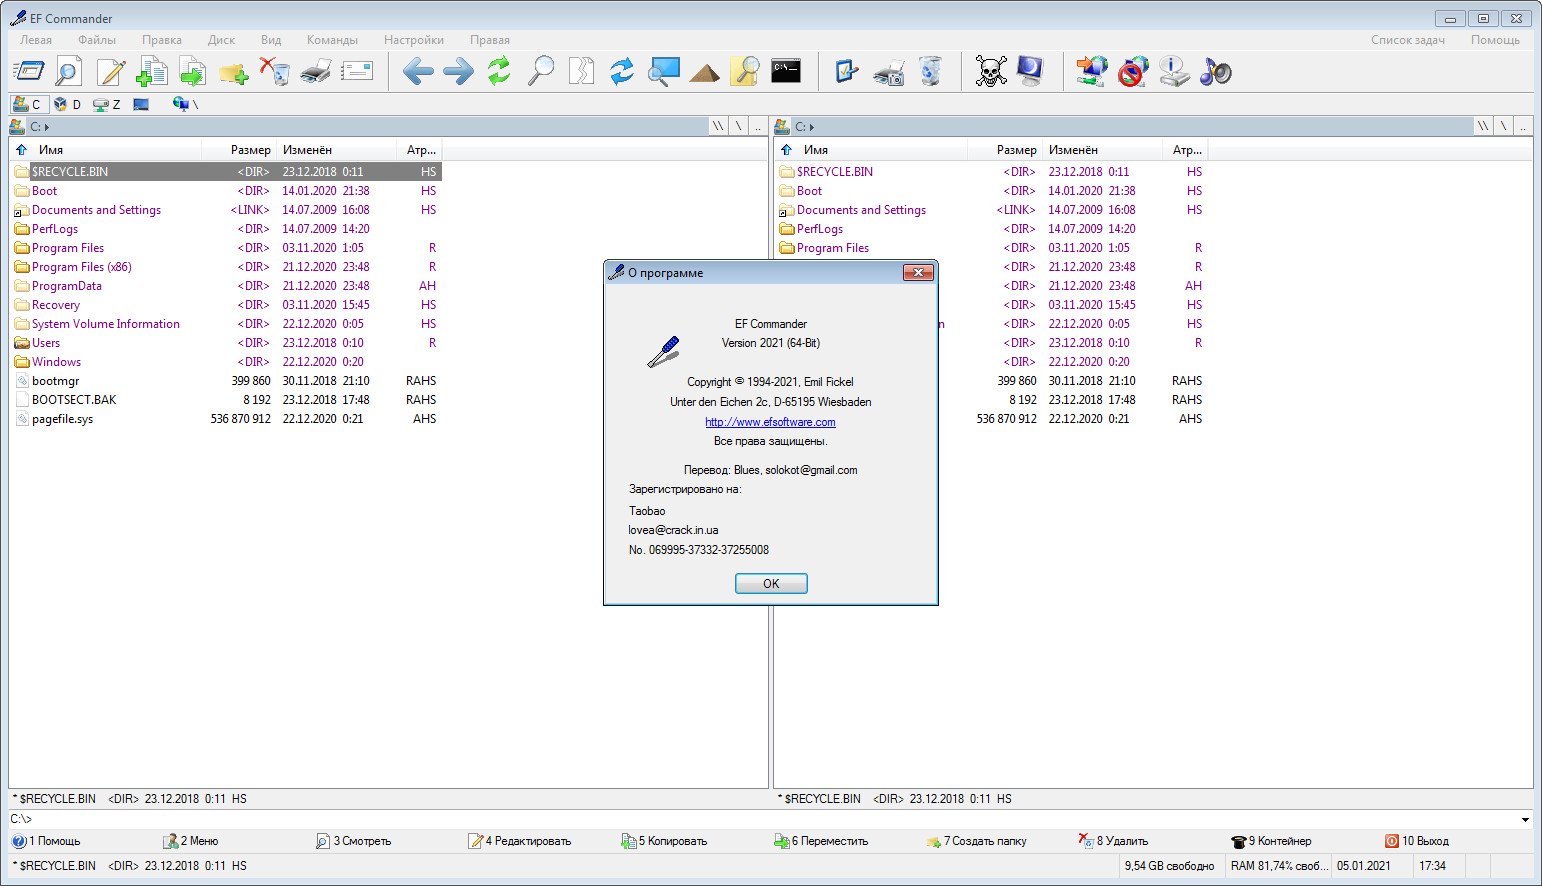The width and height of the screenshot is (1542, 886).
Task: Click F4 Редактировать button
Action: tap(520, 841)
